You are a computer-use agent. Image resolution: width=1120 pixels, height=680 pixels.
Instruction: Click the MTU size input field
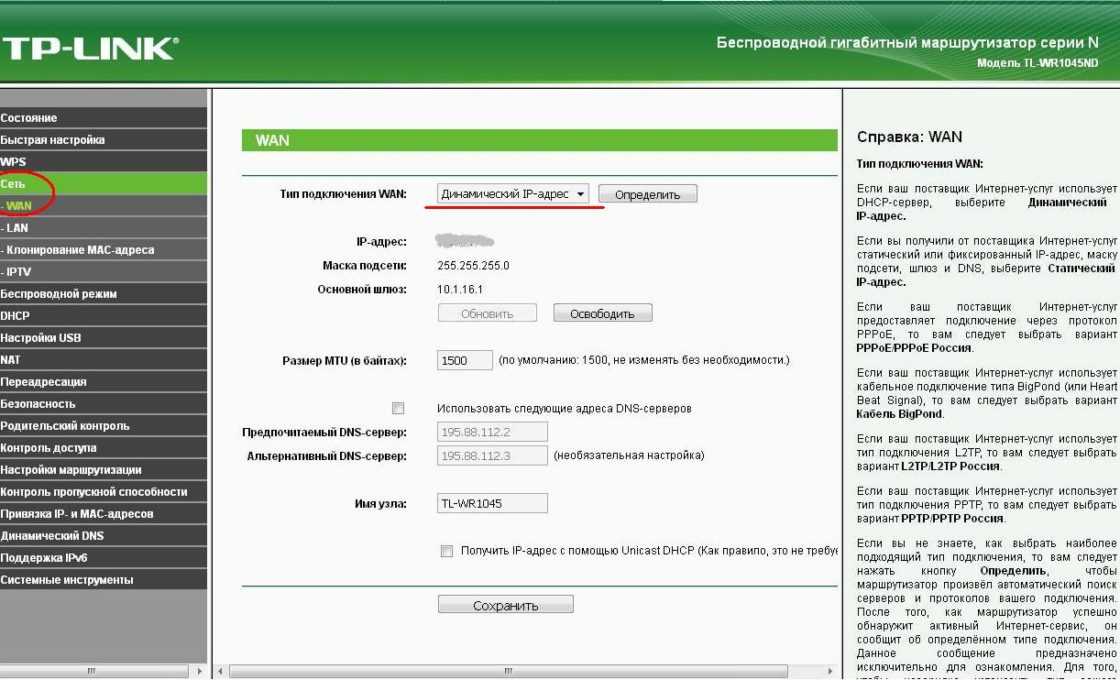click(x=465, y=360)
